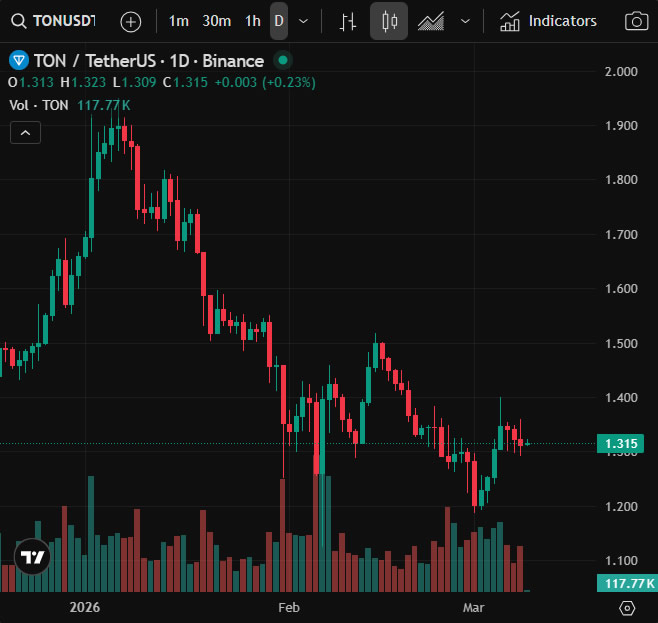Open the time interval dropdown arrow
This screenshot has width=658, height=623.
coord(303,21)
